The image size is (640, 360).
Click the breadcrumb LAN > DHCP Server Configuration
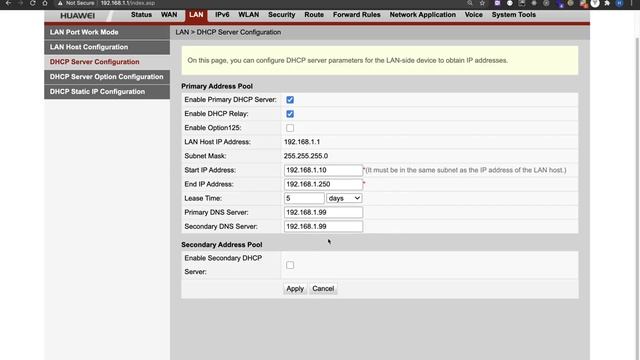(228, 32)
